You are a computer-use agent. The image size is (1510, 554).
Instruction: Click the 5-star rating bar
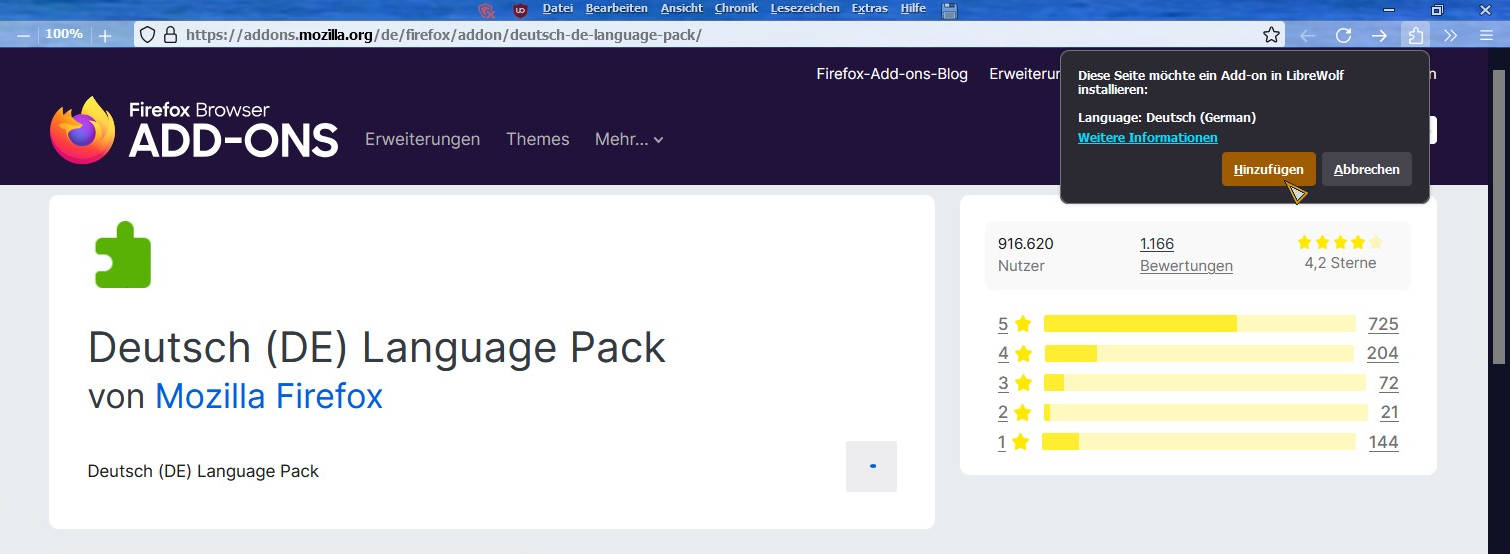pos(1200,323)
